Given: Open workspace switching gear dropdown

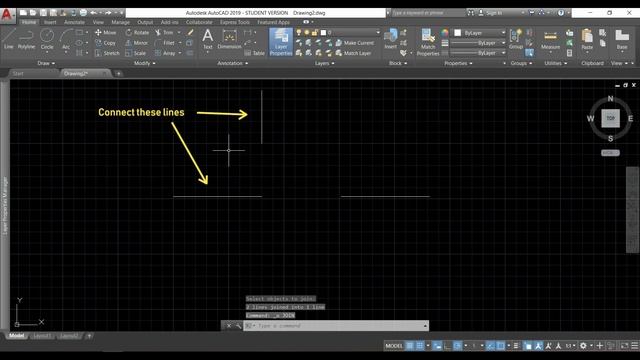Looking at the screenshot, I should [x=586, y=346].
